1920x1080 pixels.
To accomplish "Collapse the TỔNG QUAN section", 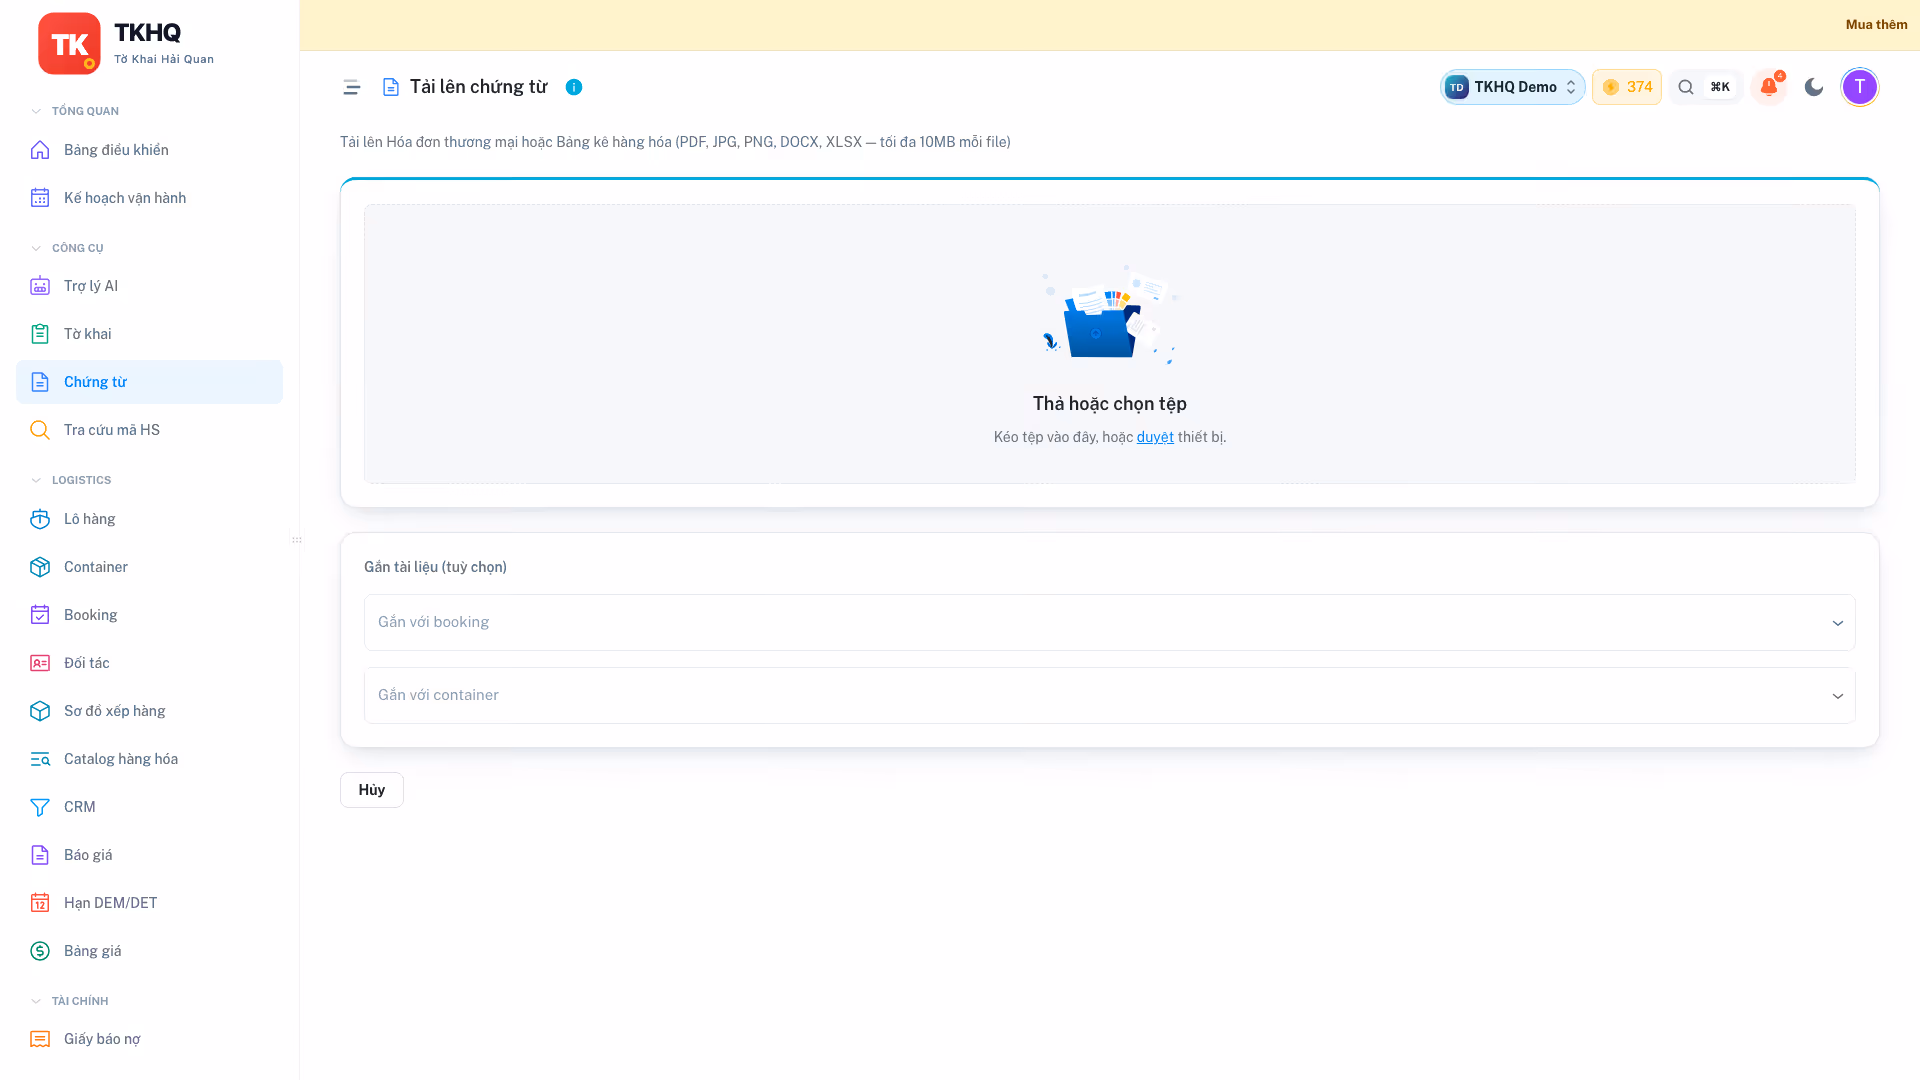I will click(x=75, y=111).
